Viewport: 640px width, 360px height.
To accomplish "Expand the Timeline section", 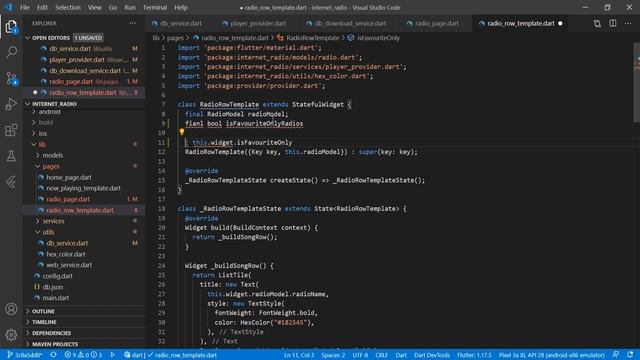I will (x=44, y=322).
